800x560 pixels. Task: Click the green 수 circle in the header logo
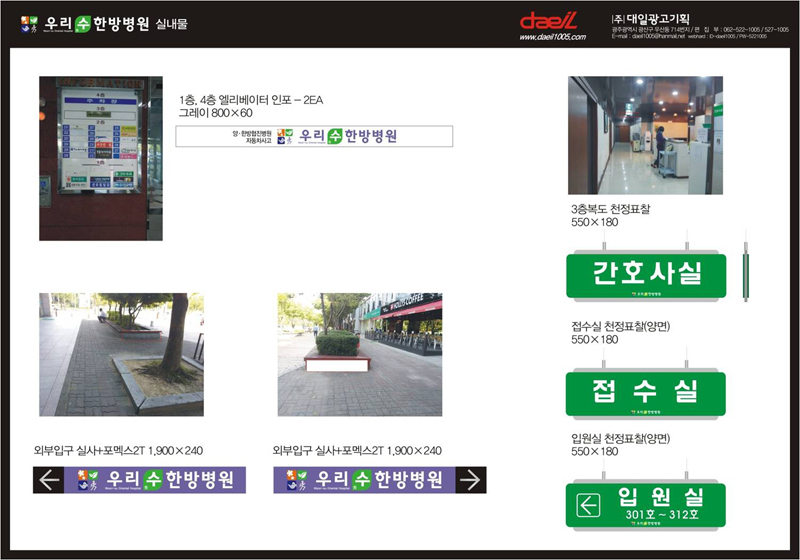84,23
